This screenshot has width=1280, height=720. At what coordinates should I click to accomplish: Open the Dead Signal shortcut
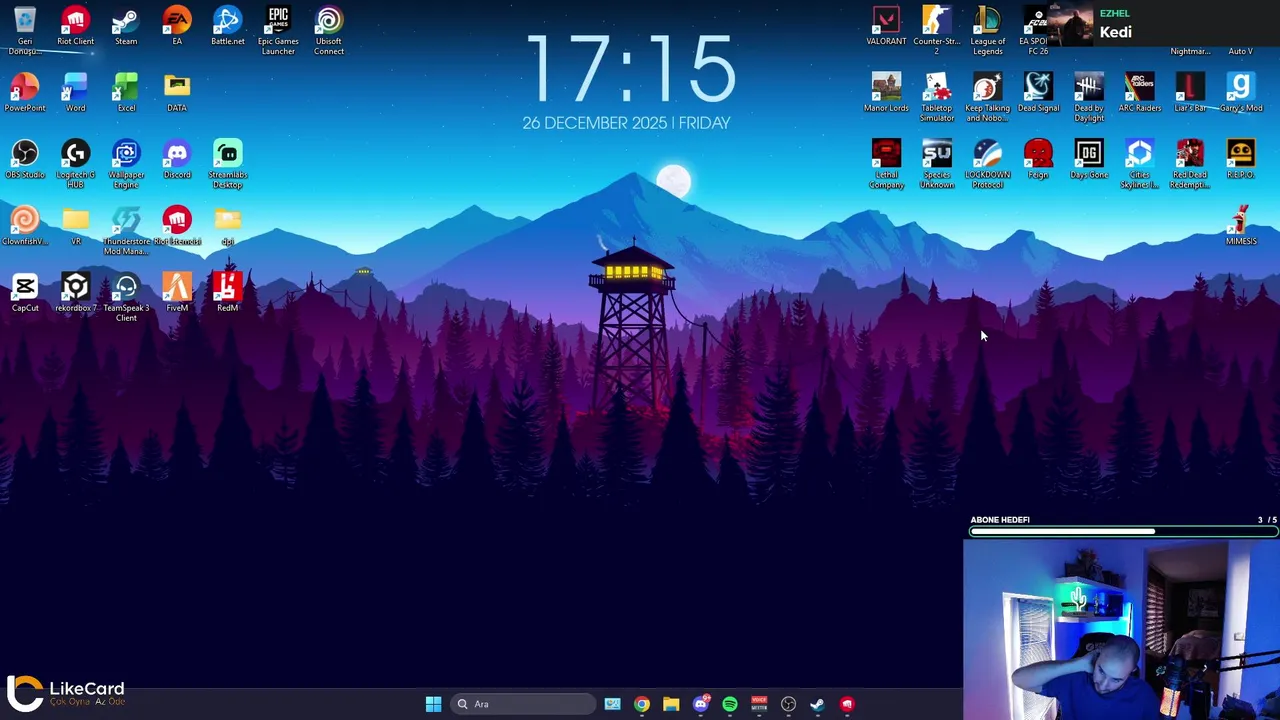tap(1038, 92)
